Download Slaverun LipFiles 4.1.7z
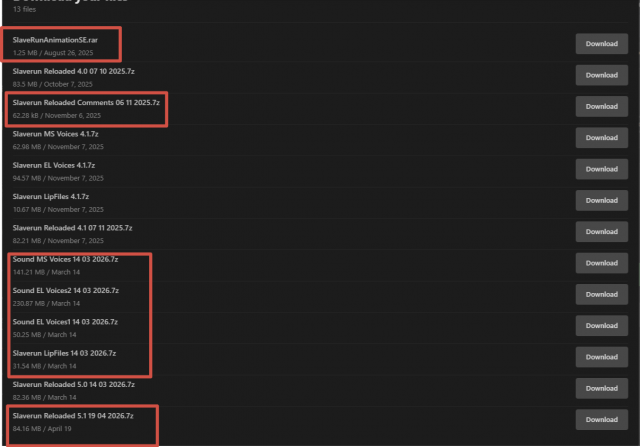This screenshot has width=640, height=447. 602,200
